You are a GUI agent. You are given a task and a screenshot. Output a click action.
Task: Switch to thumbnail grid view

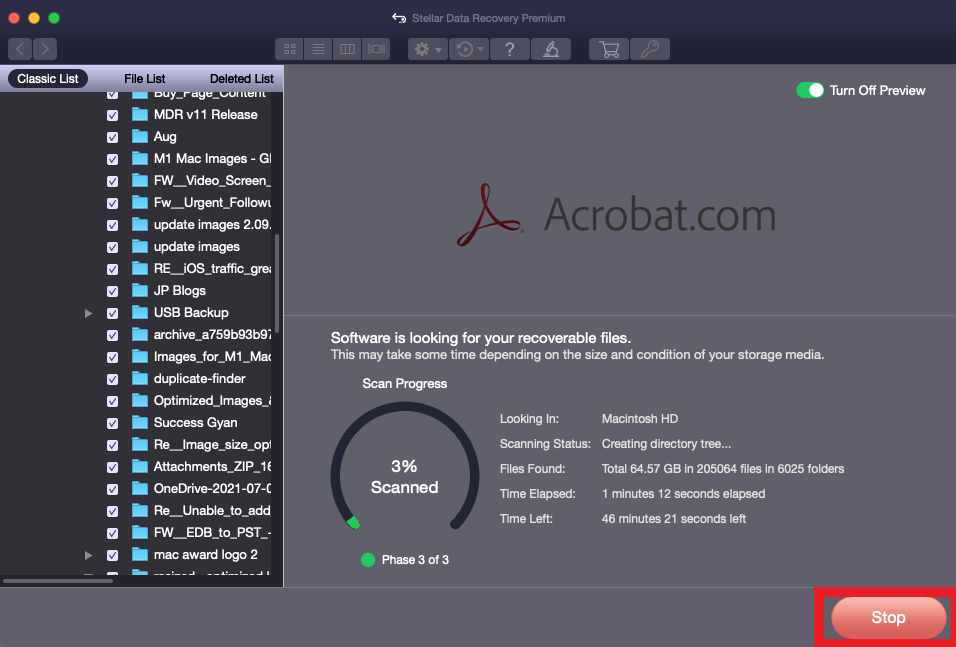290,49
